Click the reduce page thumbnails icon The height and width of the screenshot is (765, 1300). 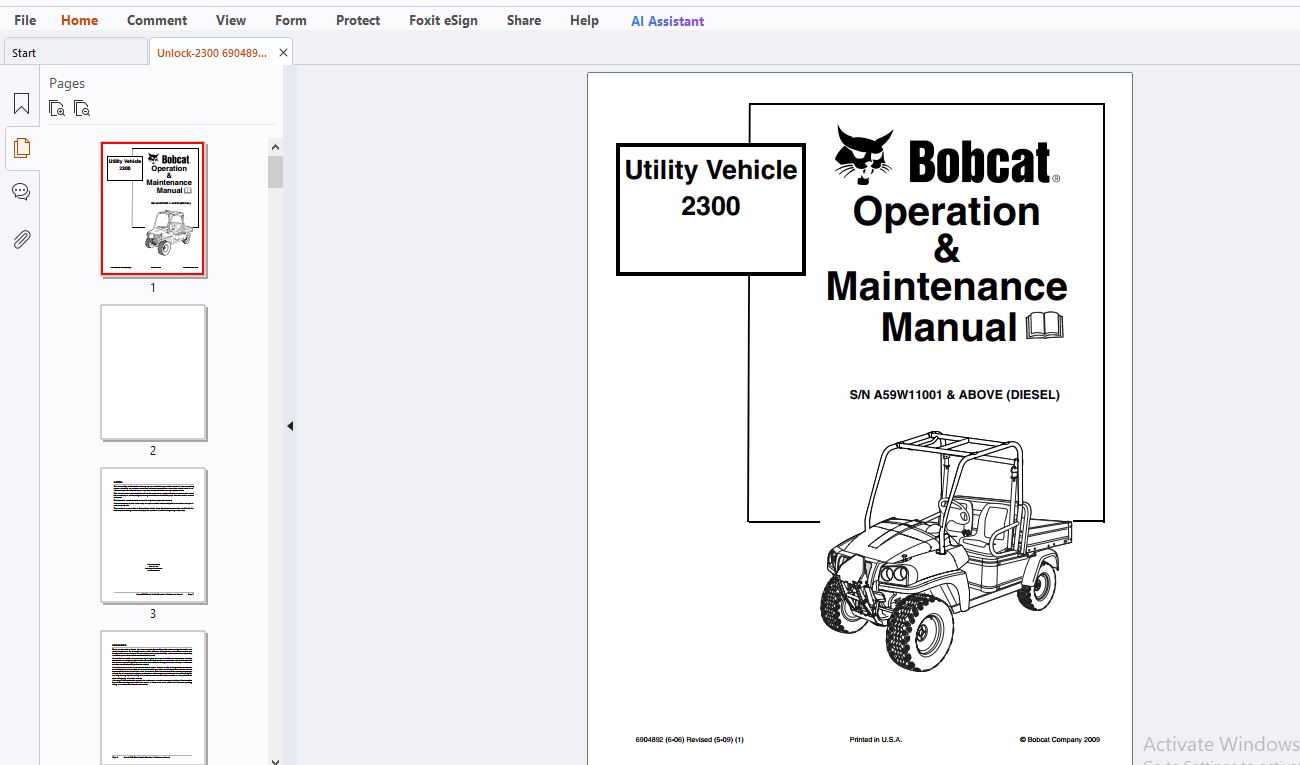(82, 108)
